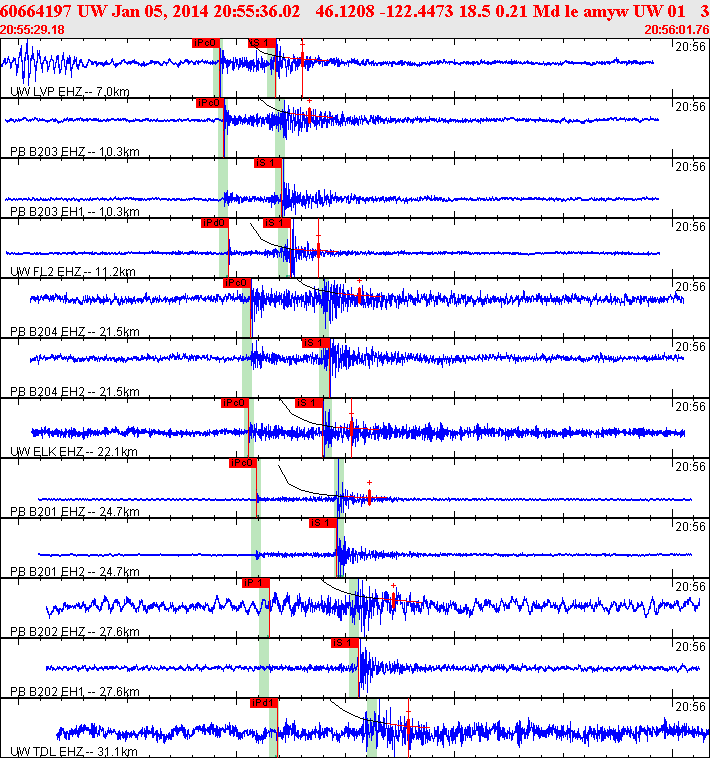This screenshot has width=710, height=758.
Task: Click the 'PB B201 EHZ -- 24.7km' station label
Action: pyautogui.click(x=75, y=511)
